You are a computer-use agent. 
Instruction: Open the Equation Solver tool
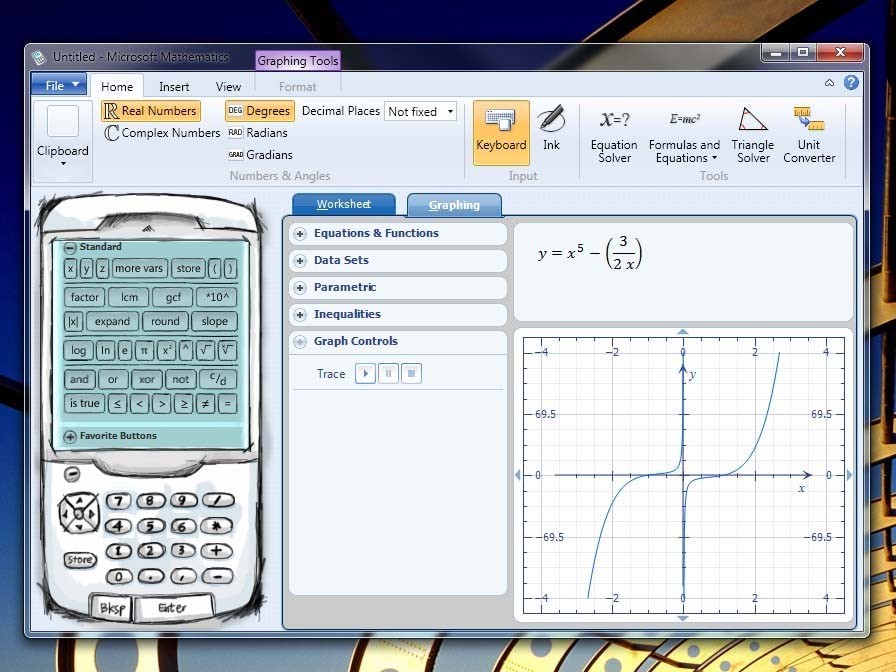pyautogui.click(x=614, y=135)
